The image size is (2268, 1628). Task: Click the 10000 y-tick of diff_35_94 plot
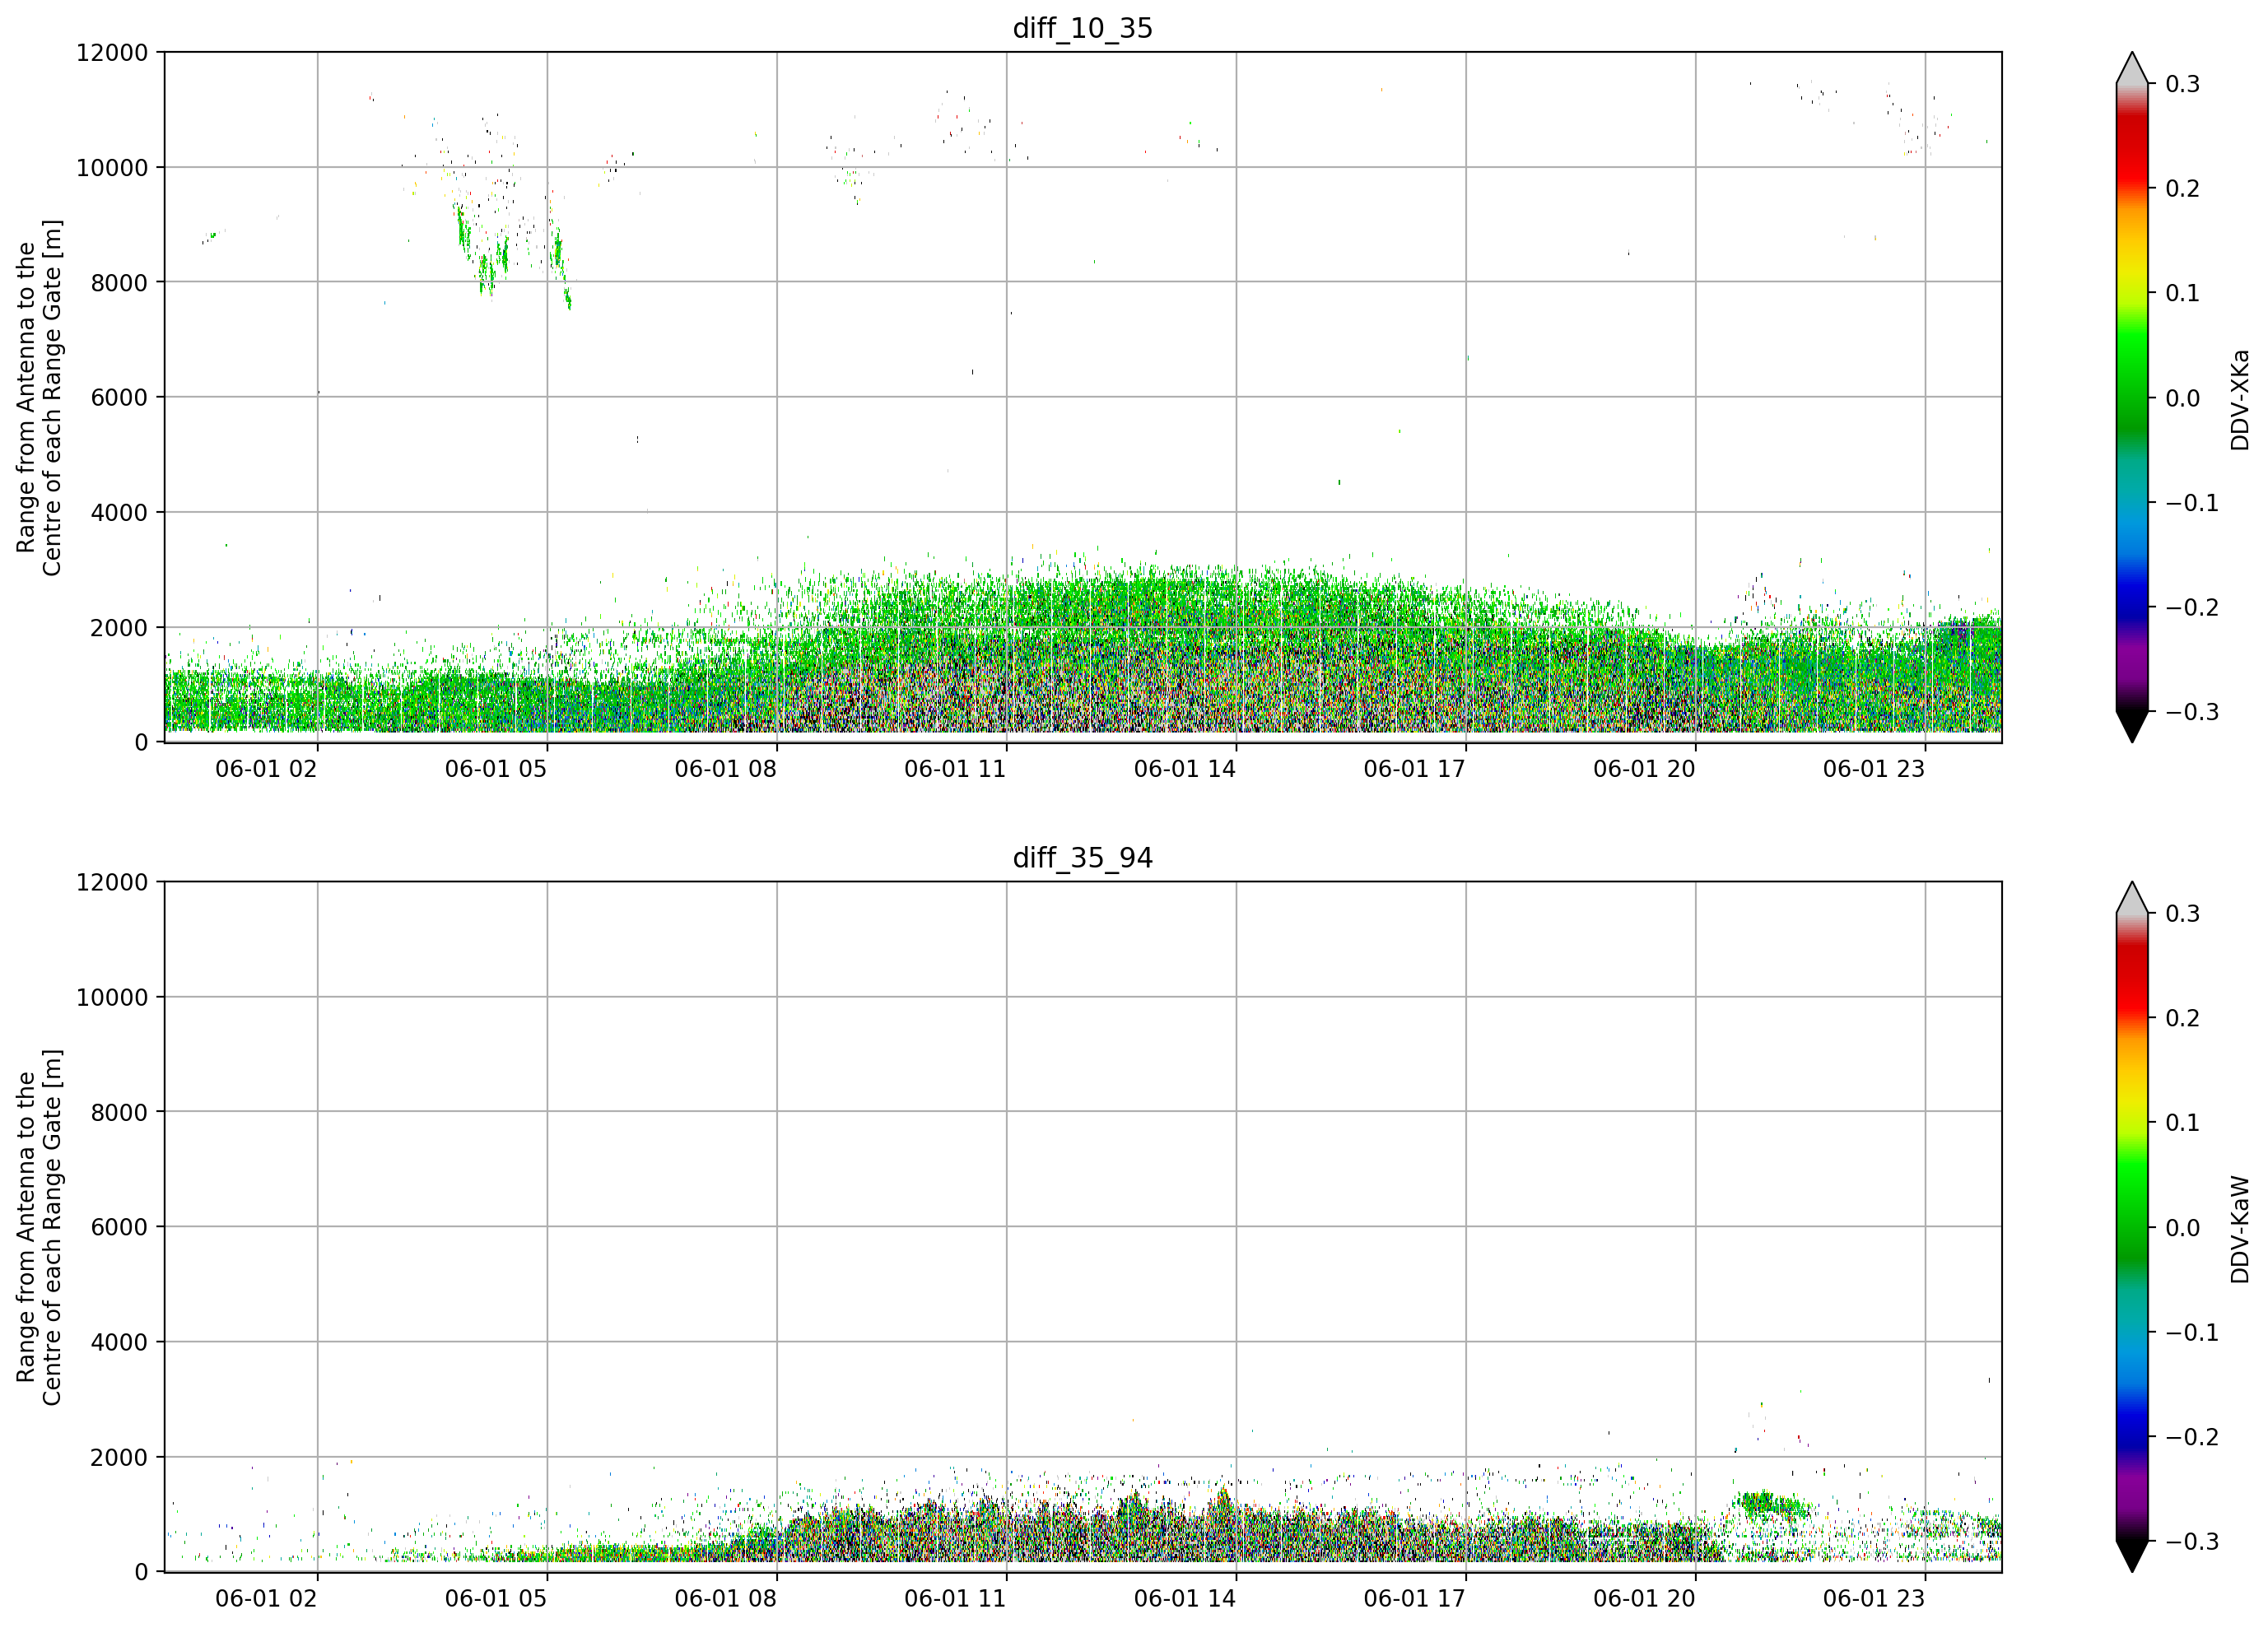point(112,998)
